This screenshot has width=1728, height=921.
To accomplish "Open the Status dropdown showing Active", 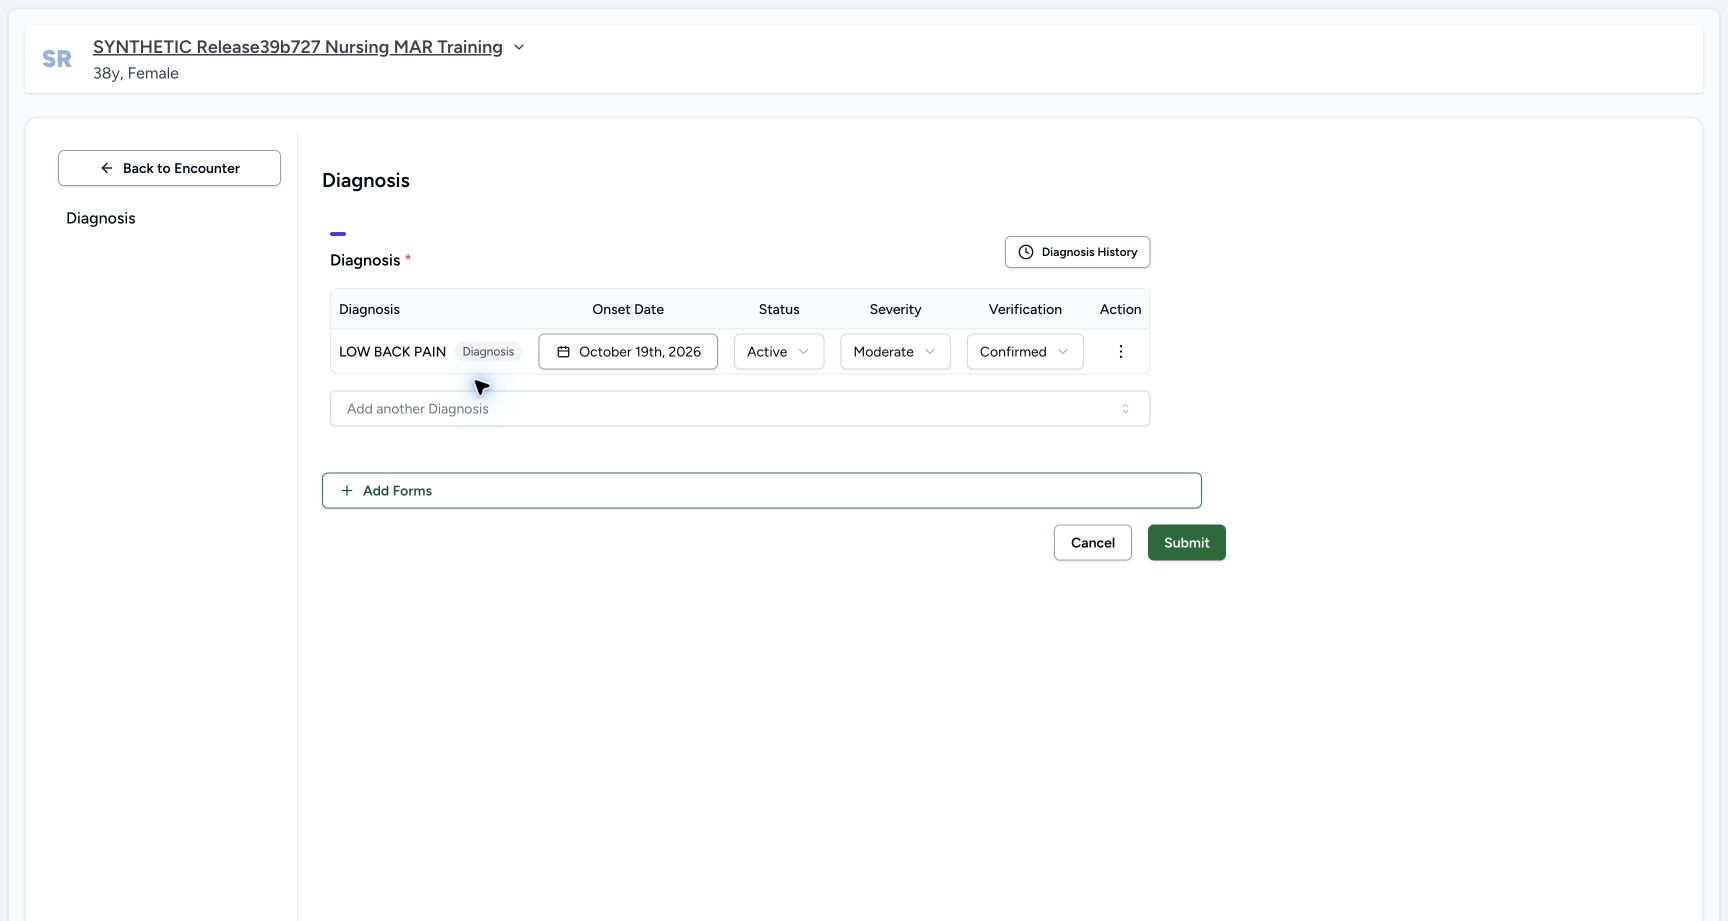I will [779, 352].
